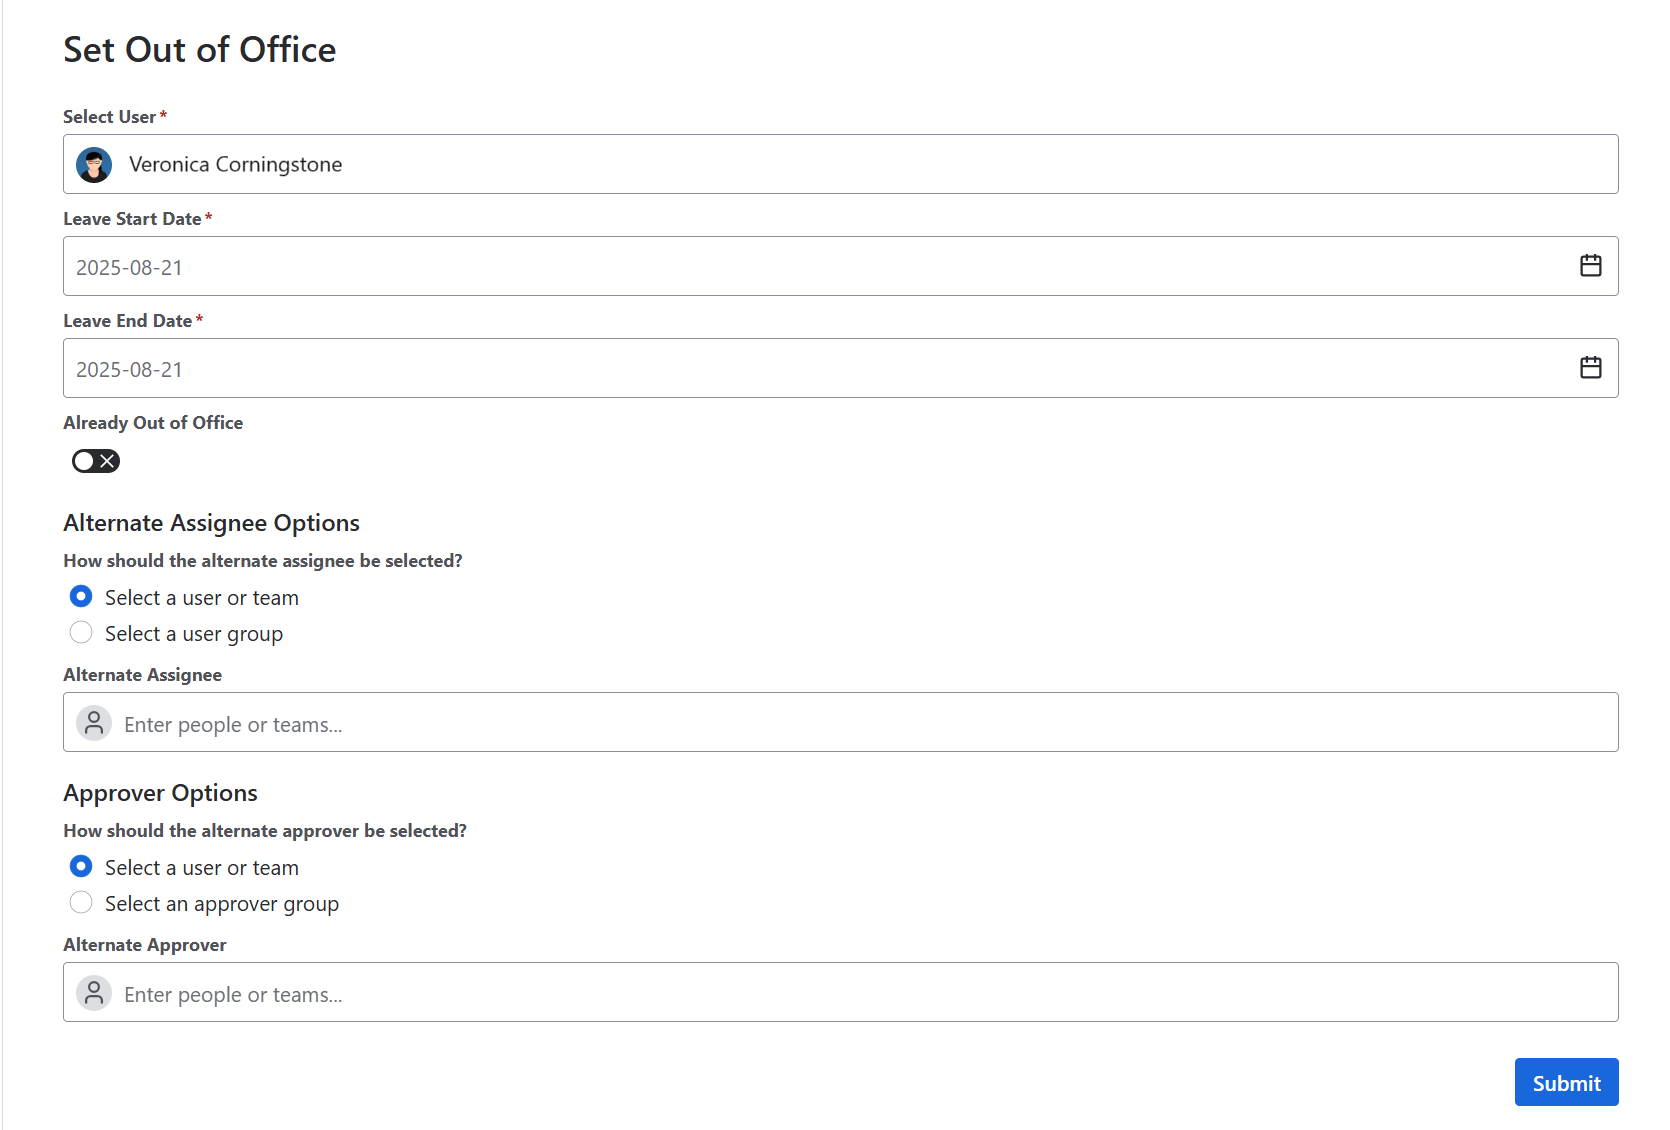Click the 'Alternate Assignee' field label
The height and width of the screenshot is (1130, 1670).
[x=143, y=675]
